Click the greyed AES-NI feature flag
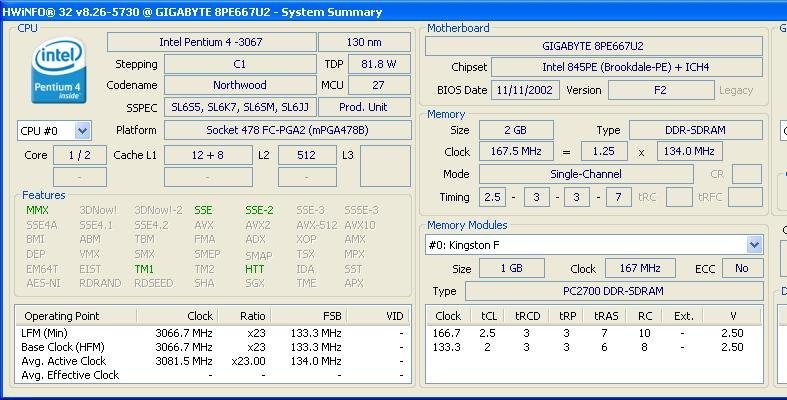The height and width of the screenshot is (400, 787). tap(43, 283)
